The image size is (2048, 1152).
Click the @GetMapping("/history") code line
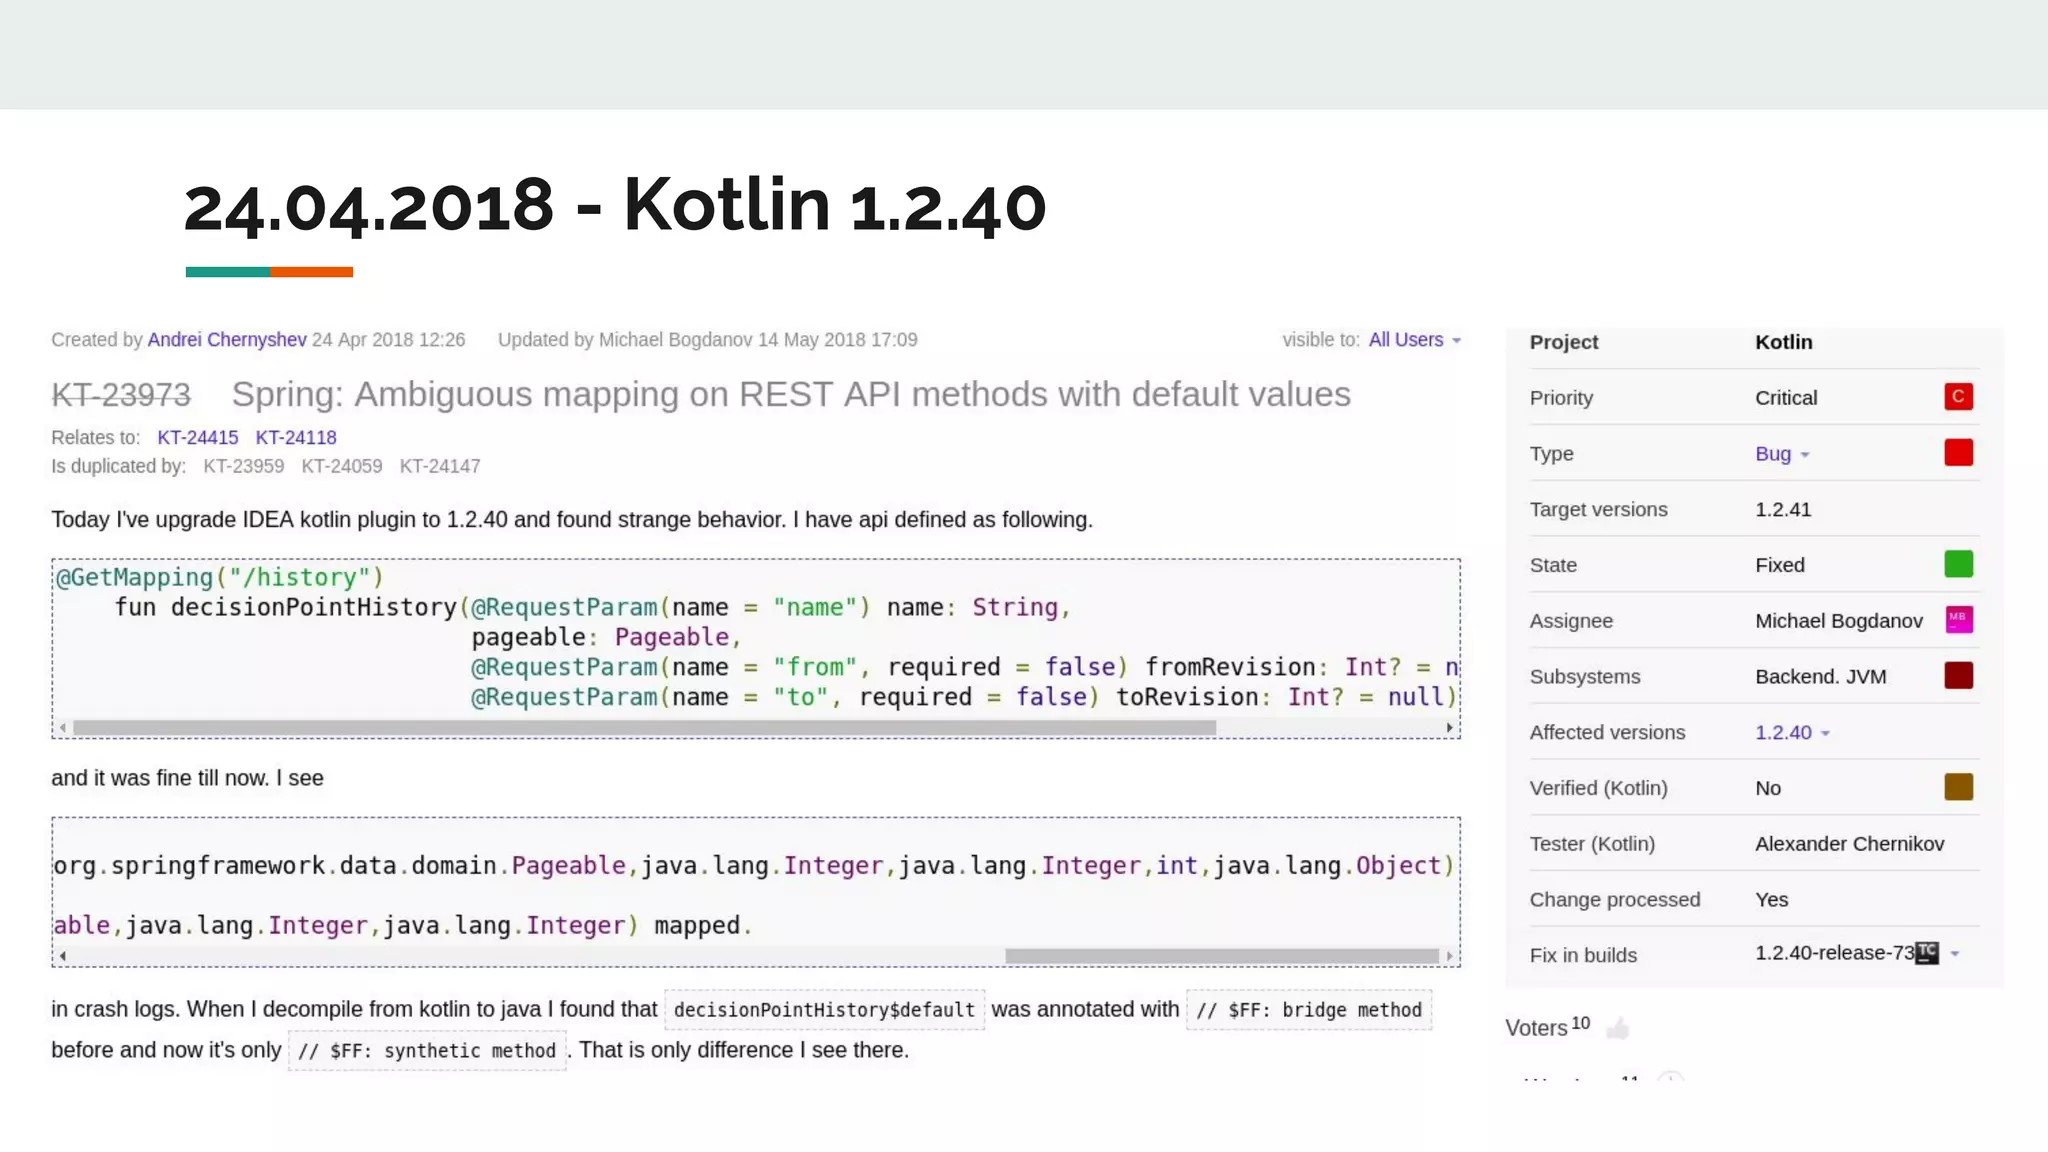click(220, 578)
